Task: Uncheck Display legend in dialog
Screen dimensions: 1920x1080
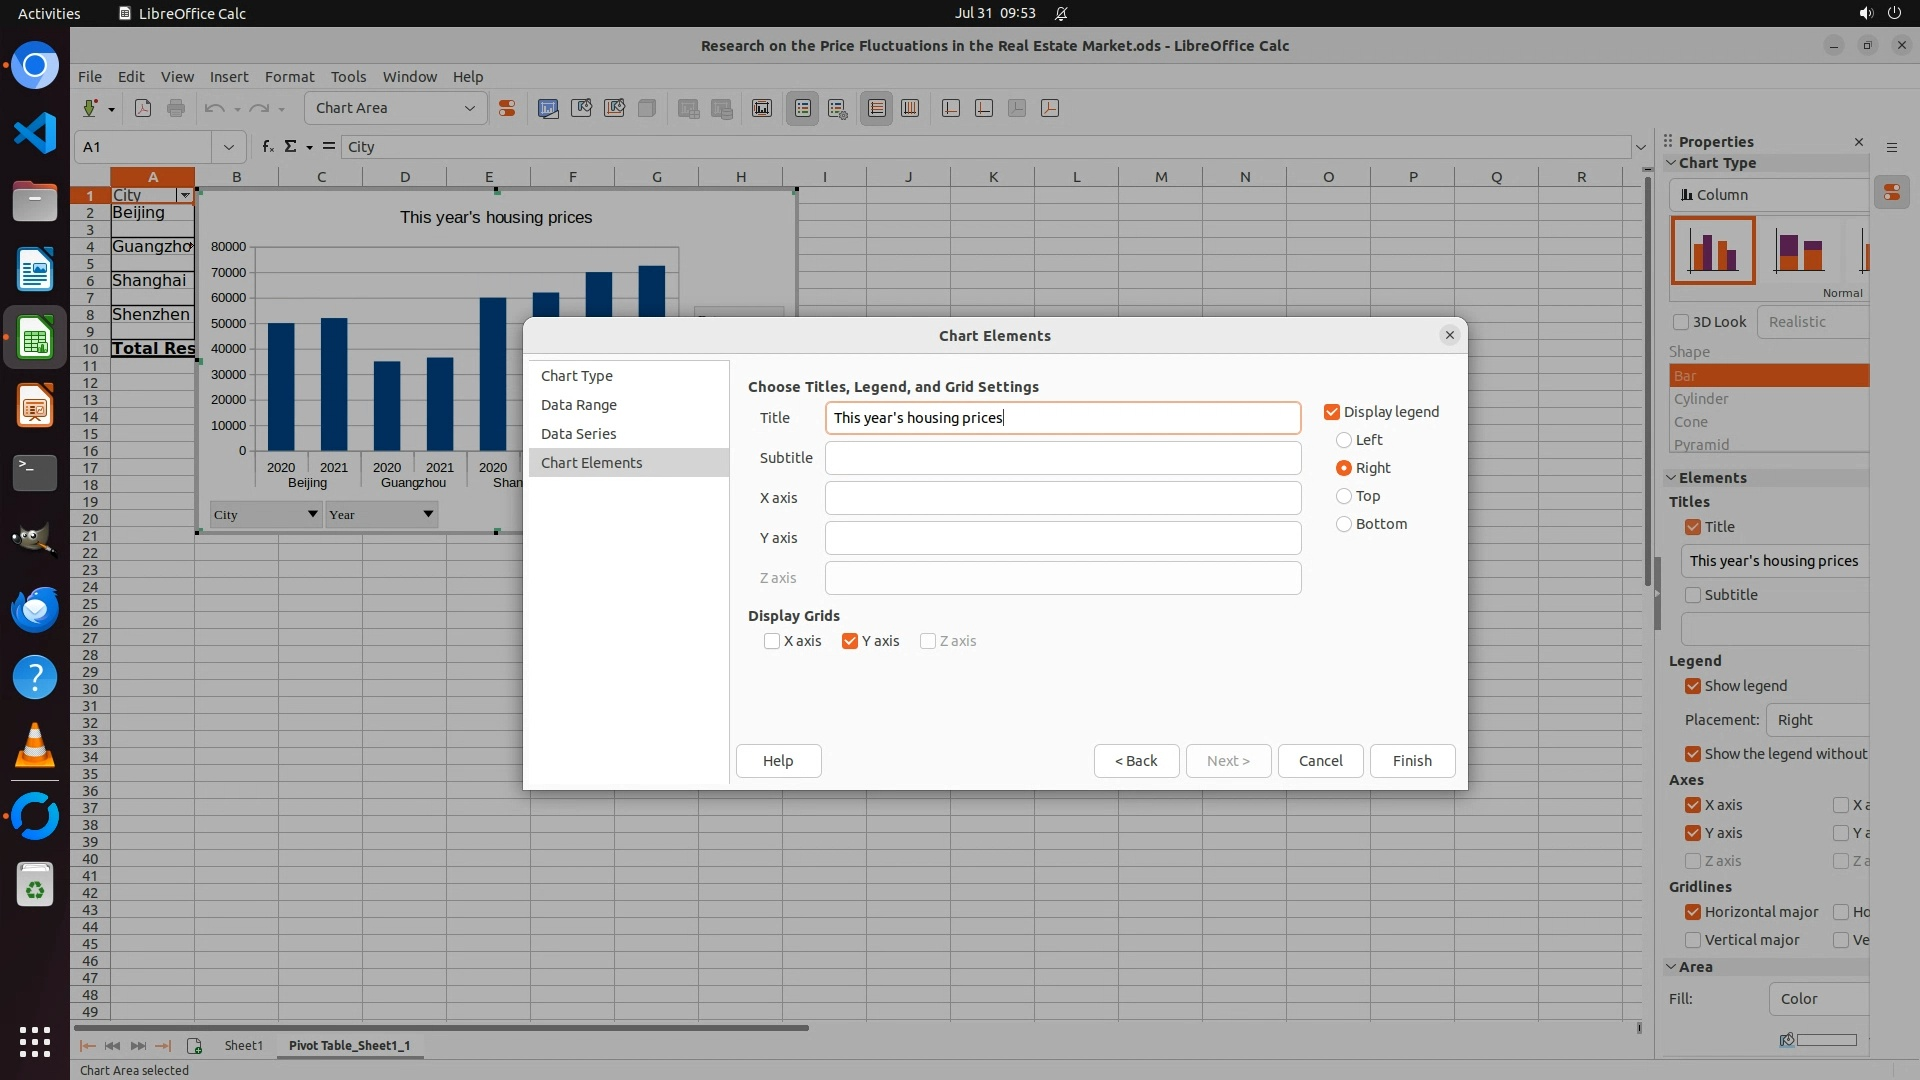Action: pyautogui.click(x=1332, y=412)
